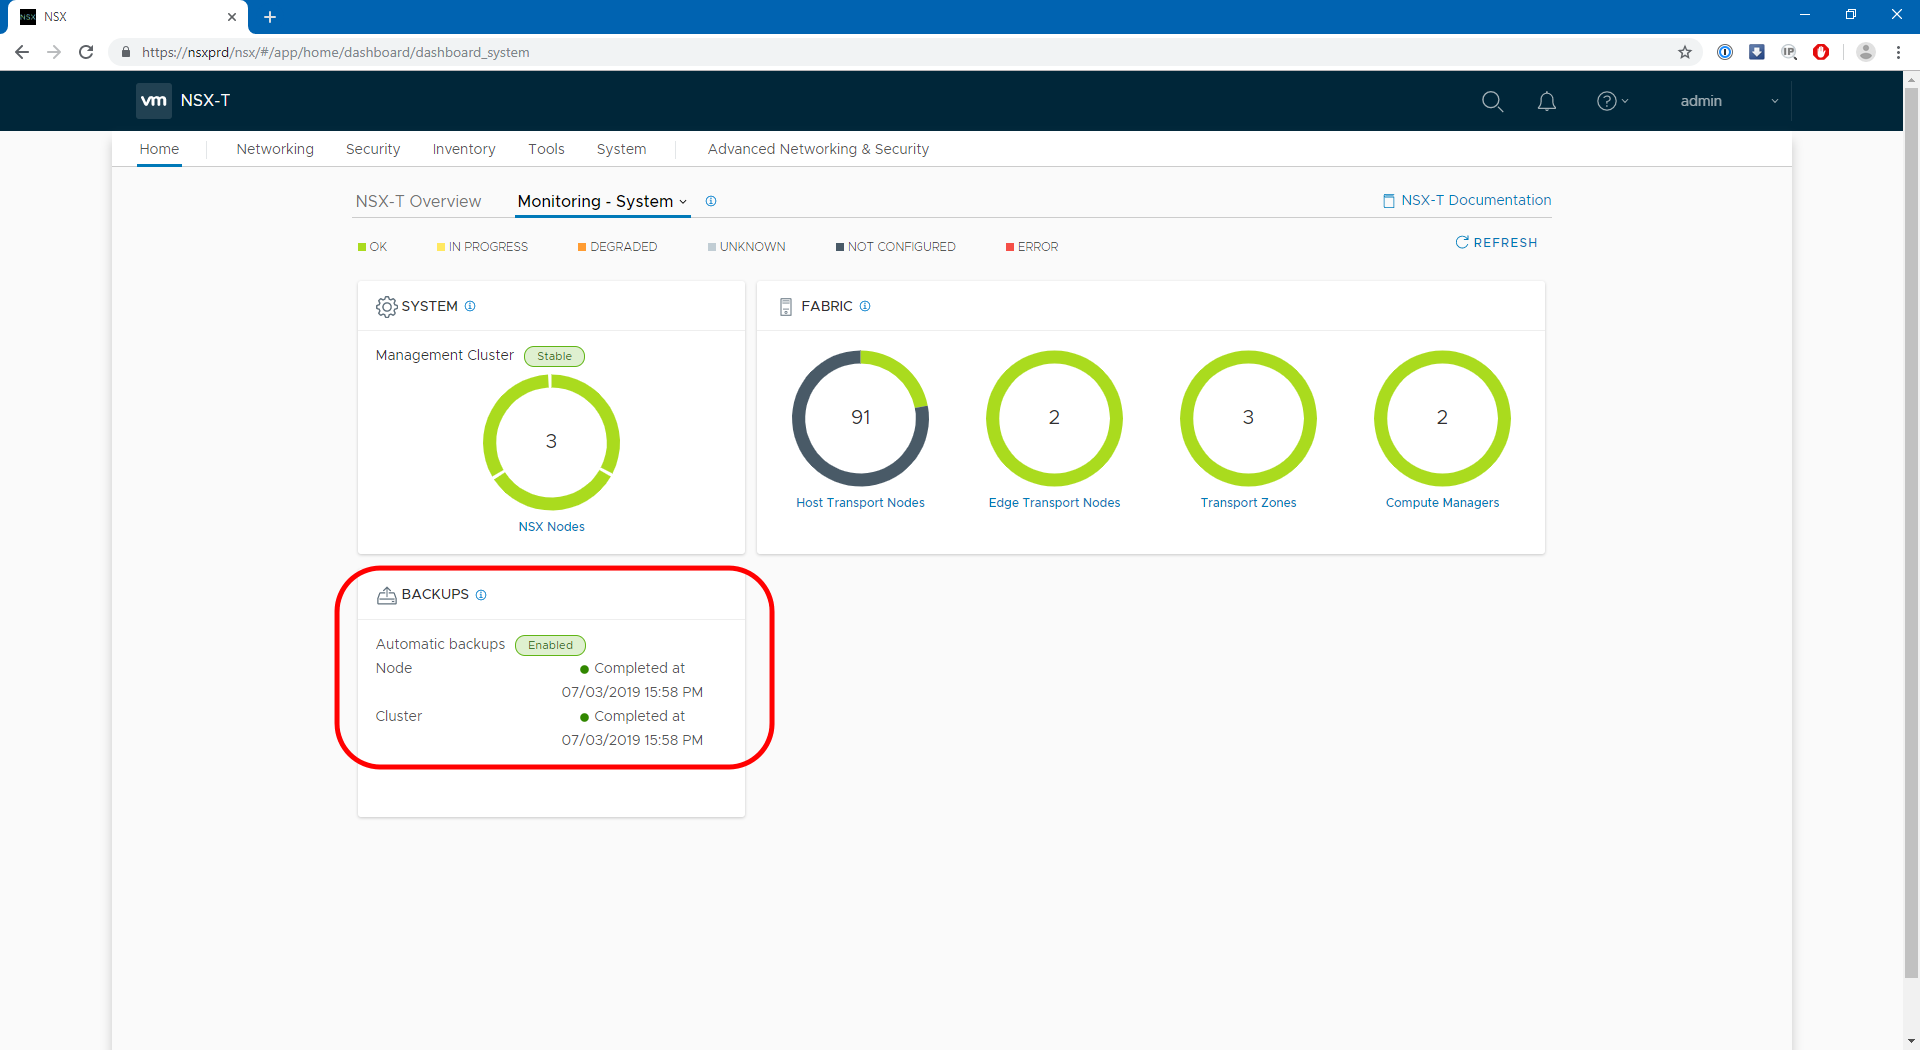This screenshot has width=1920, height=1050.
Task: Click the info icon beside FABRIC heading
Action: tap(865, 306)
